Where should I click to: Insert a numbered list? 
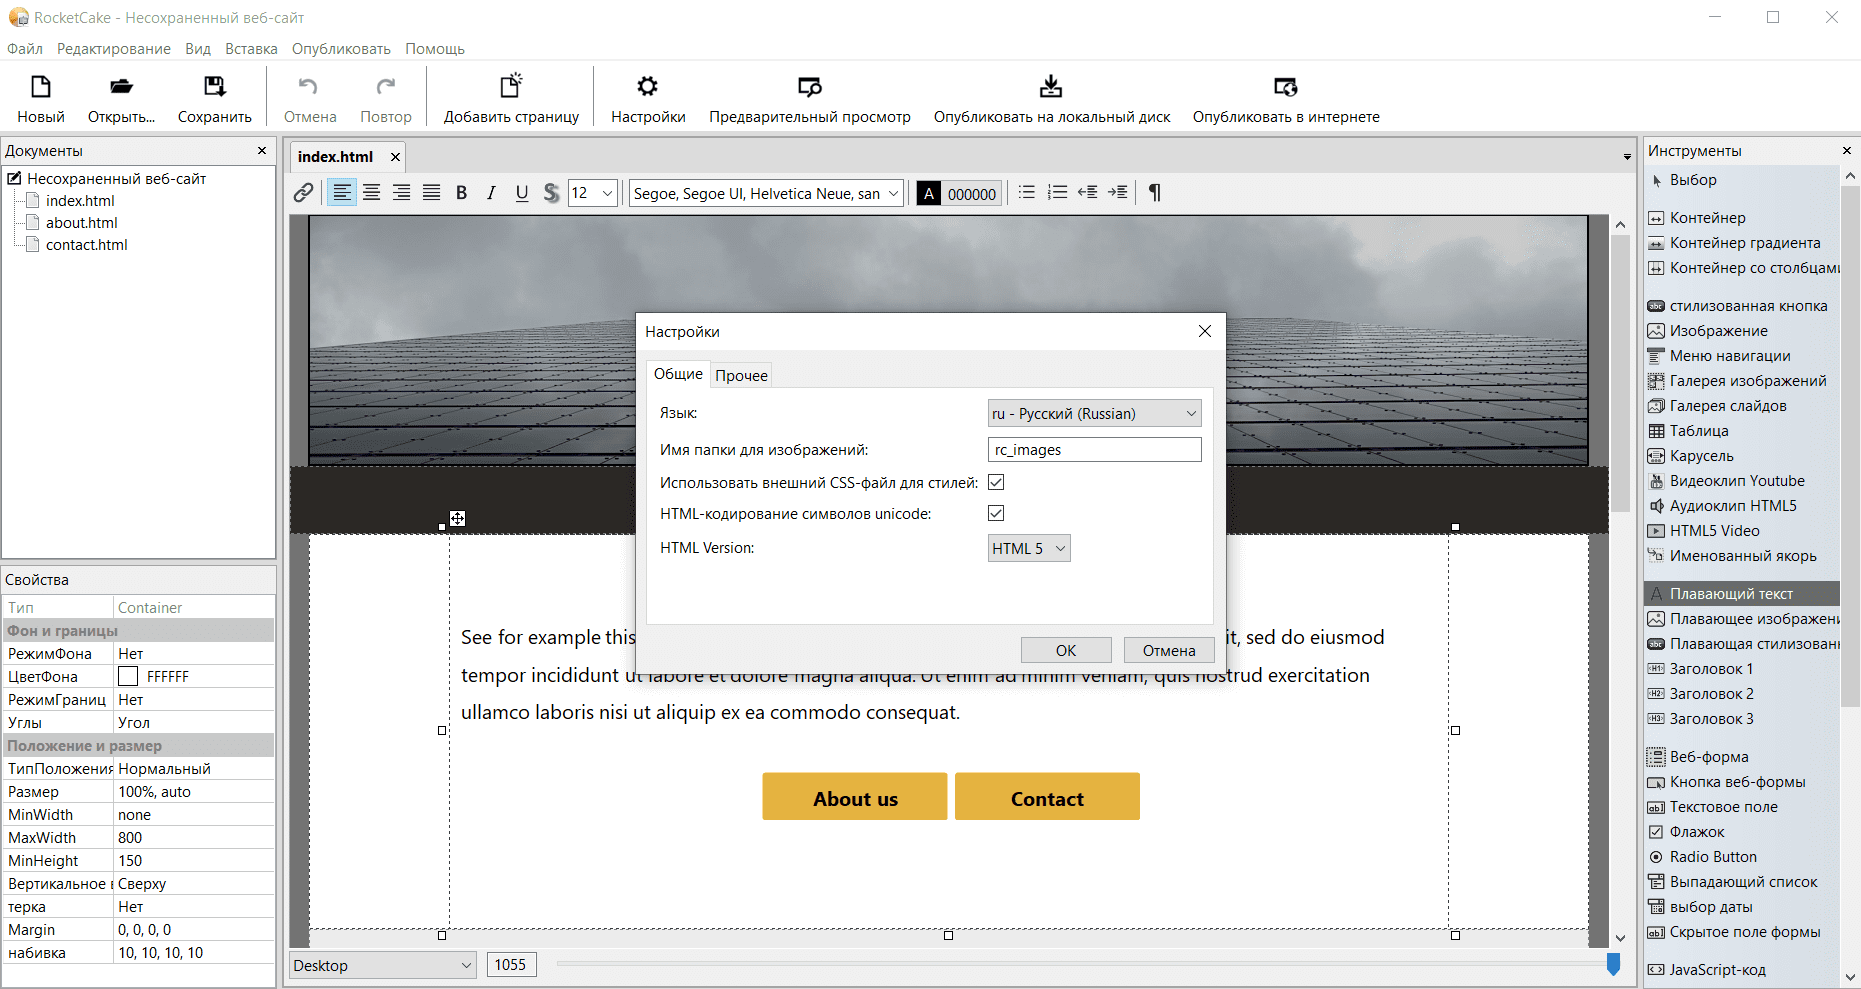1057,192
